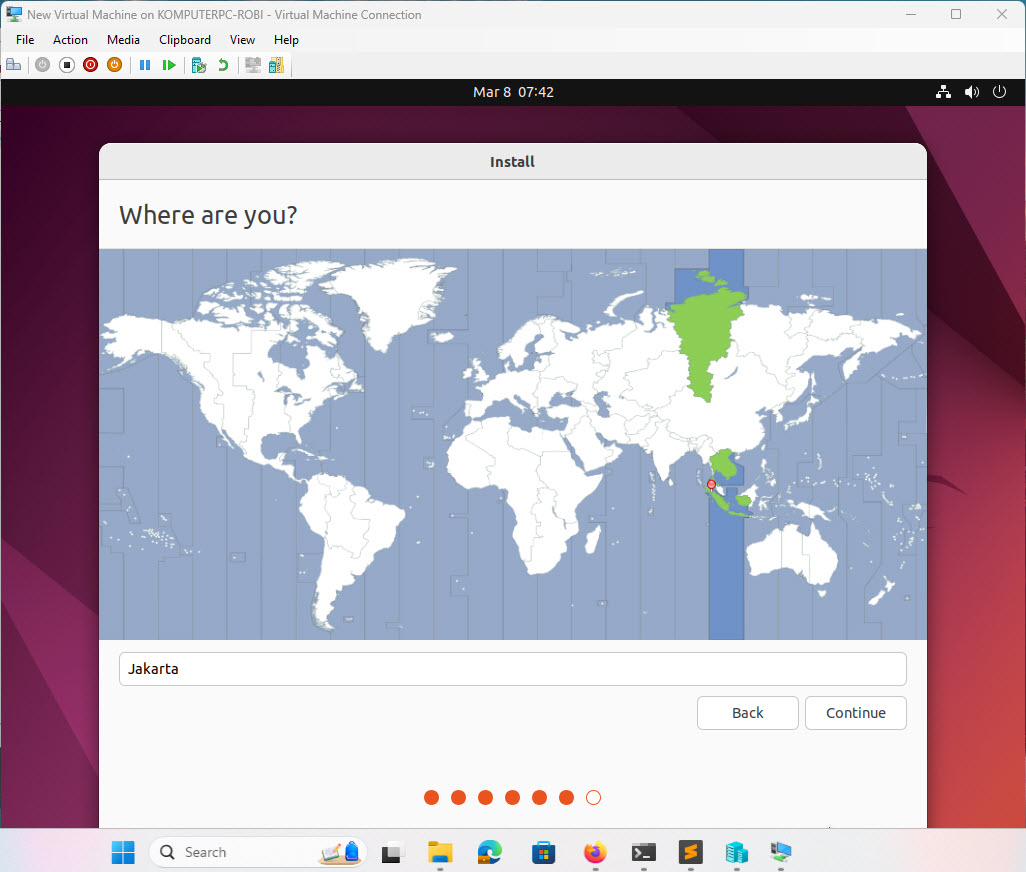
Task: Send Ctrl+Alt+Delete to the virtual machine
Action: [x=14, y=64]
